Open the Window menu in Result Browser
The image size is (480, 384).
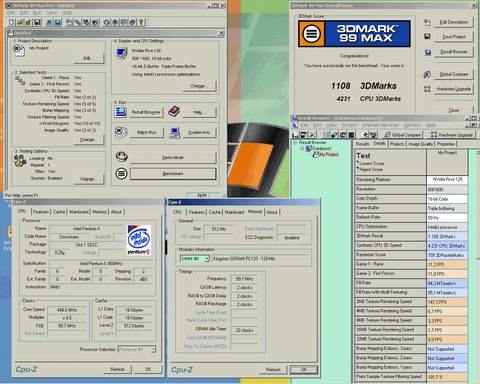point(412,125)
